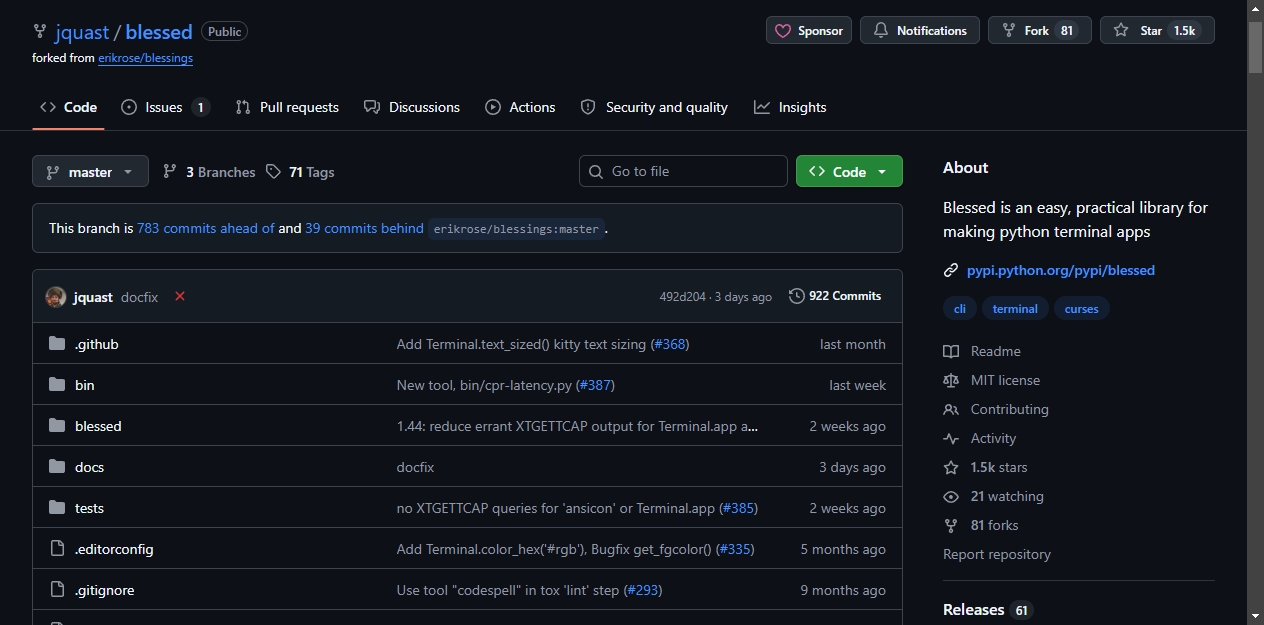Select the curses topic tag

pos(1082,309)
